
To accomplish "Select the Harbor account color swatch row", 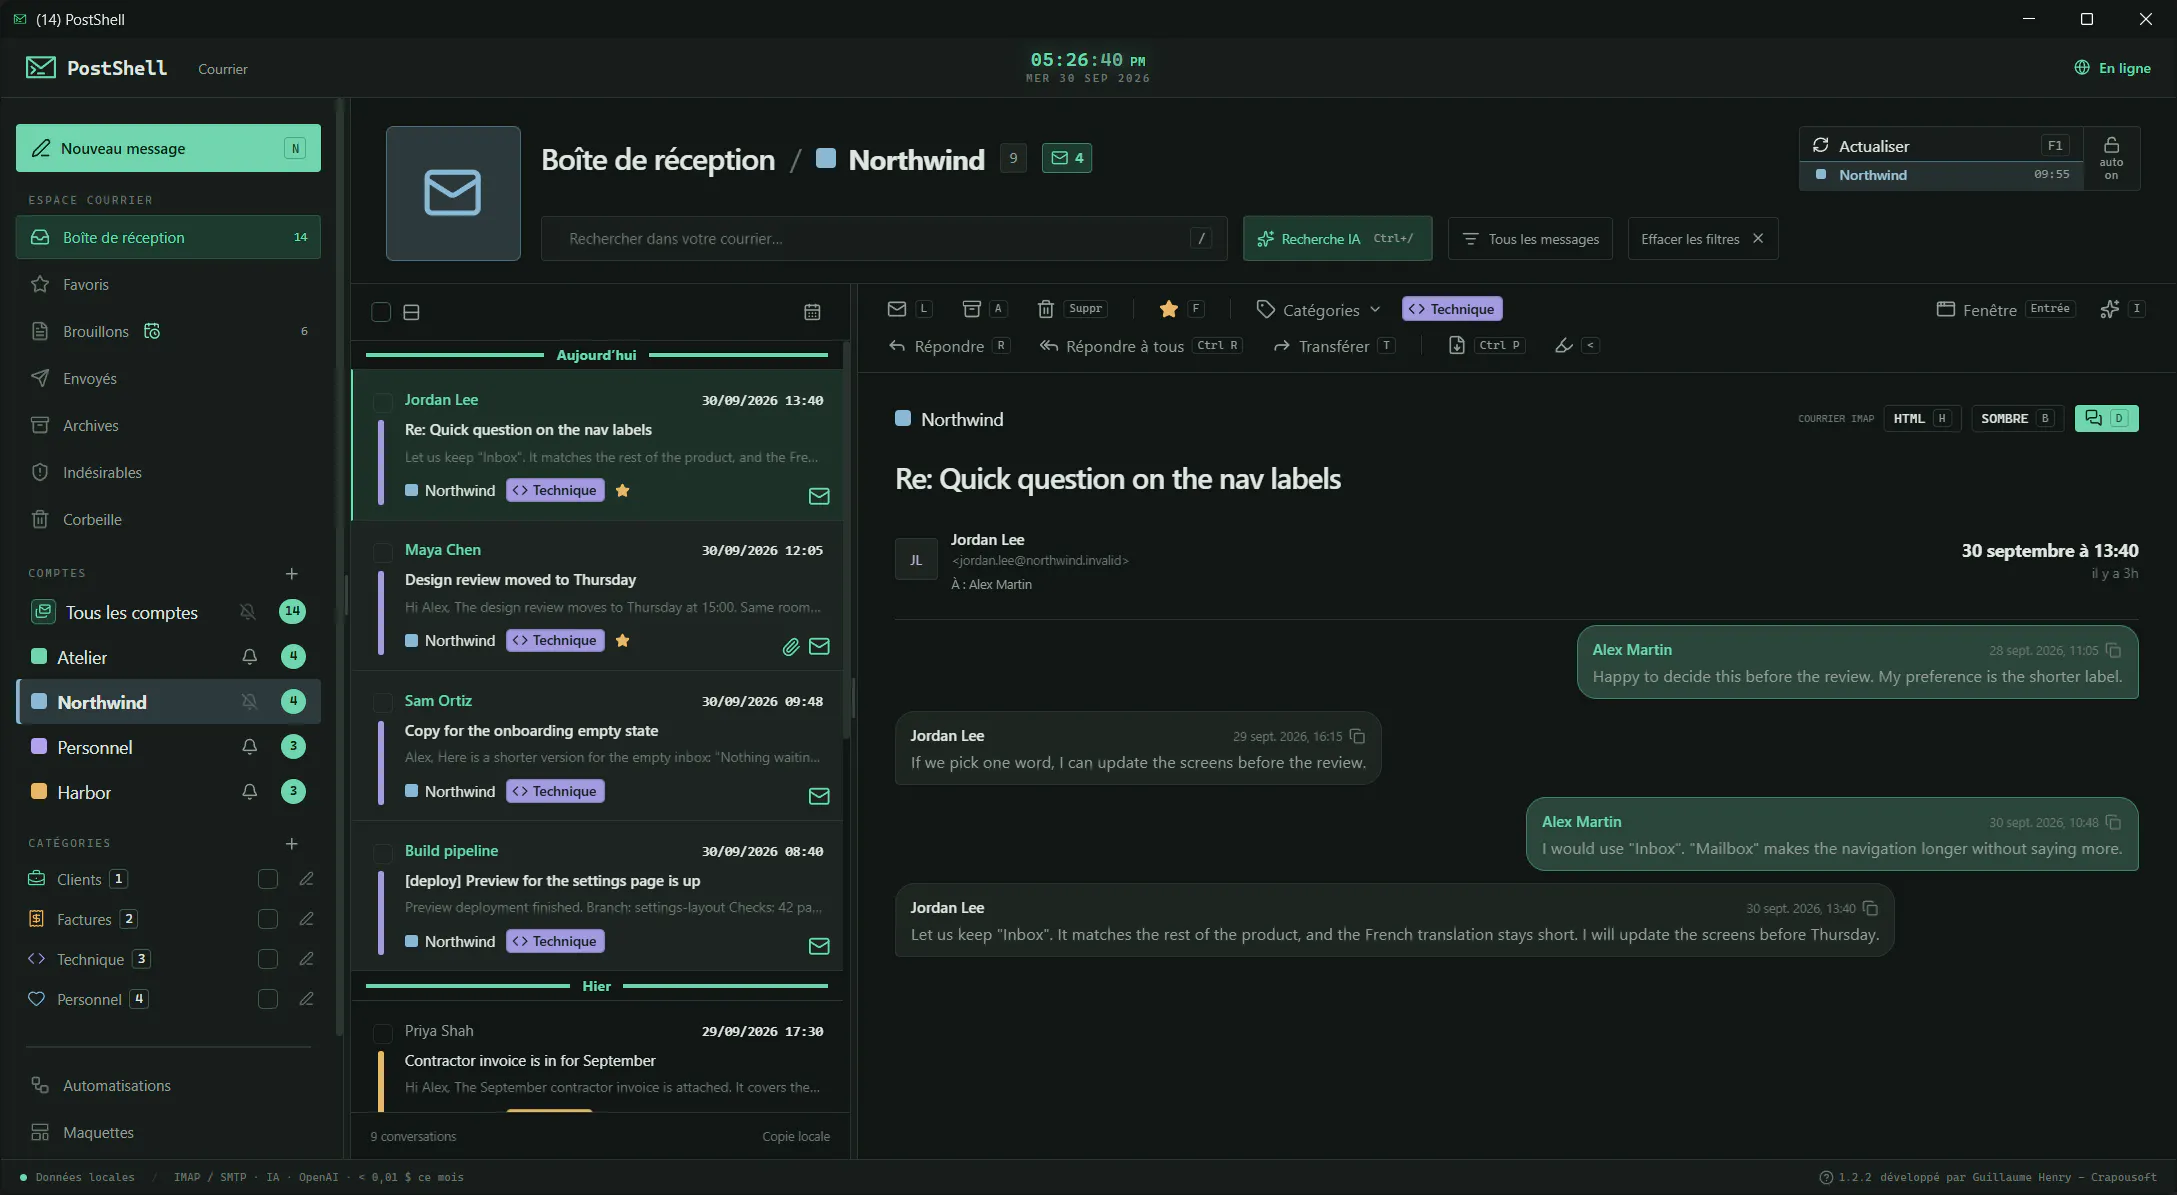I will pyautogui.click(x=168, y=792).
